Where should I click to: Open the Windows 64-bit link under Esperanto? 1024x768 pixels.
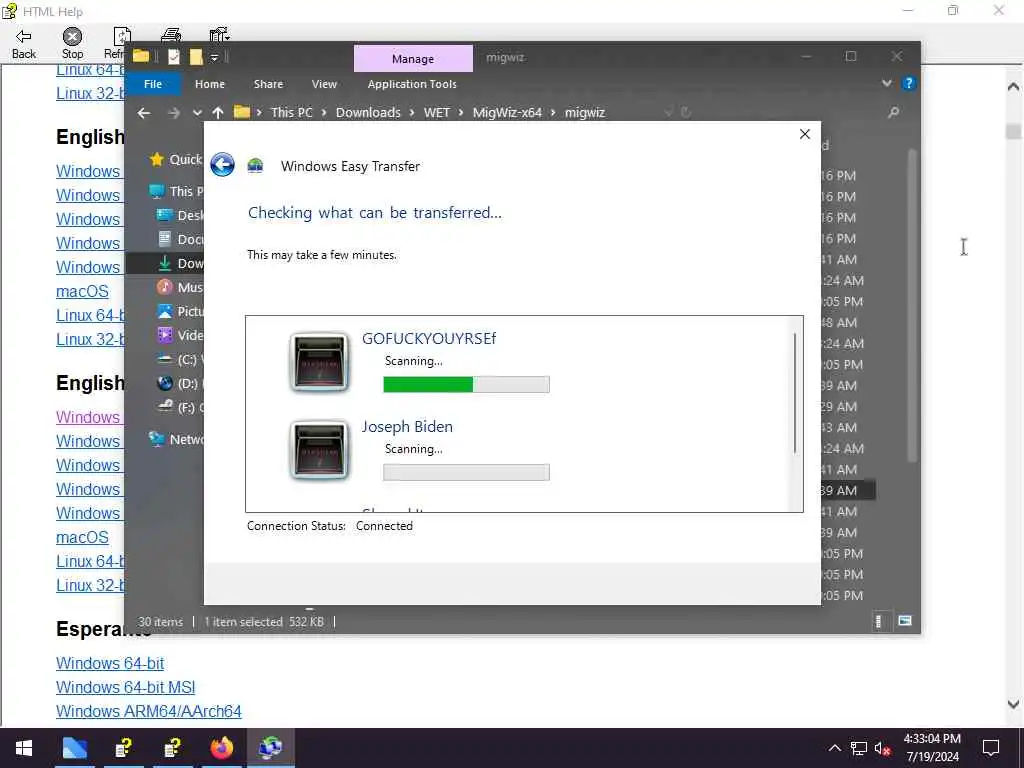click(110, 663)
